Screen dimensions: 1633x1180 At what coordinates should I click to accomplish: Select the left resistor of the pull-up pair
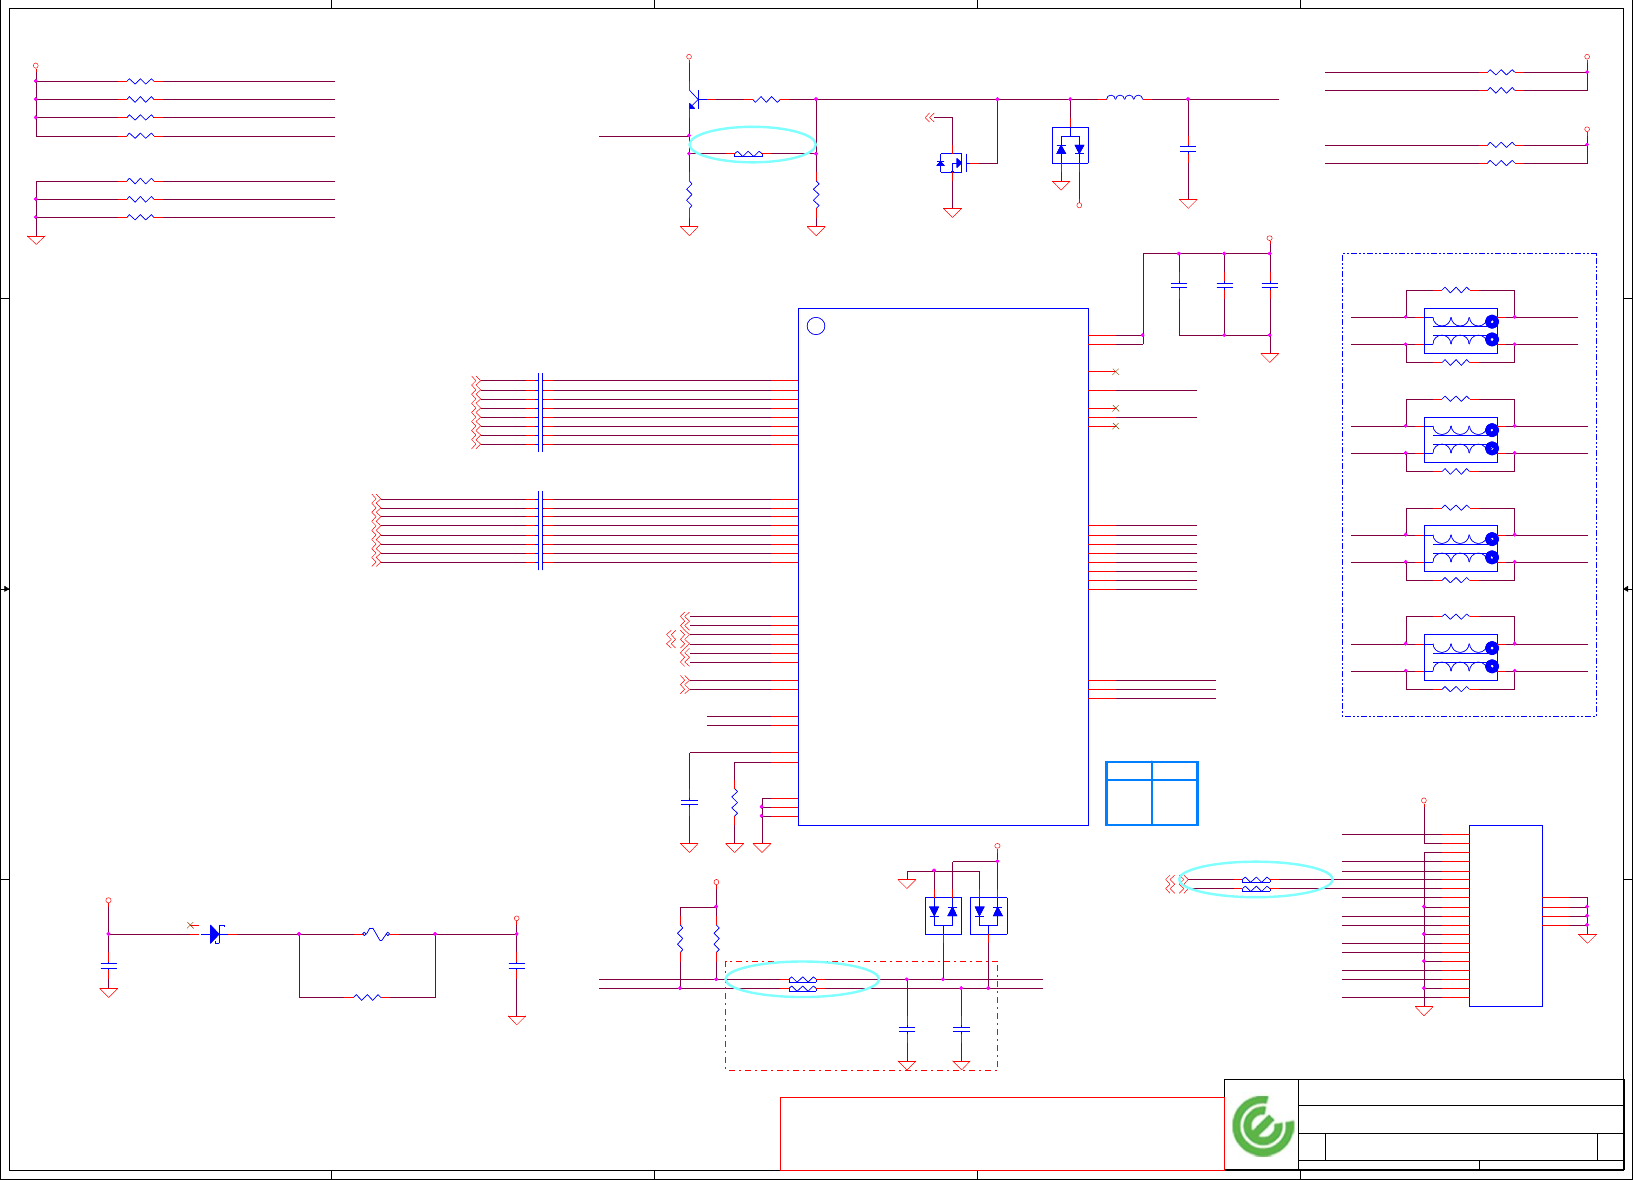pos(680,939)
